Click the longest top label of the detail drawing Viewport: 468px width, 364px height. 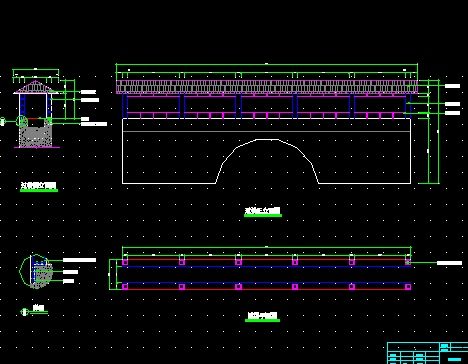tap(79, 260)
